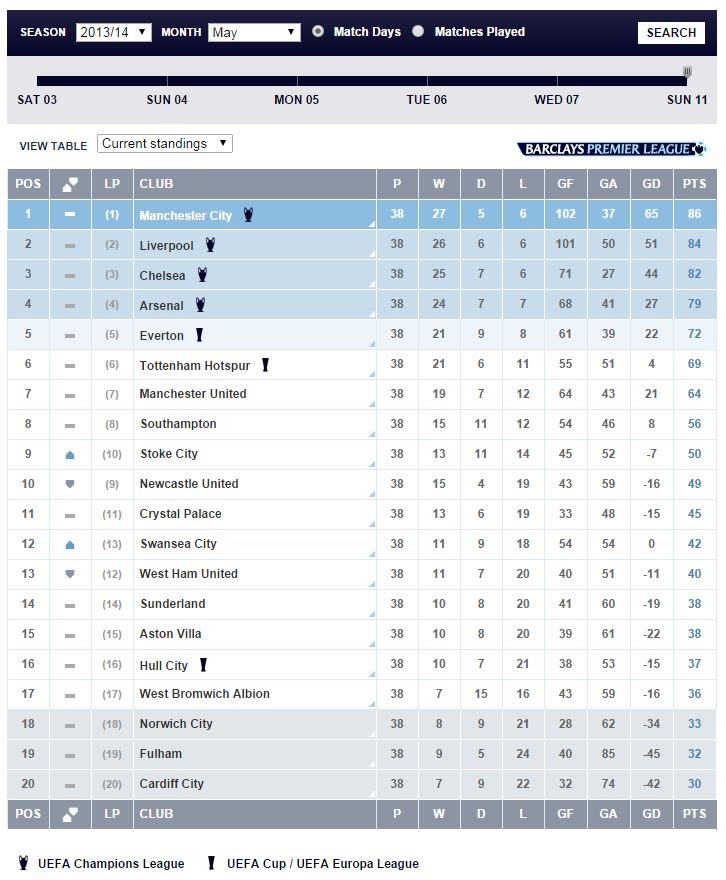Select the Match Days radio button

[318, 31]
